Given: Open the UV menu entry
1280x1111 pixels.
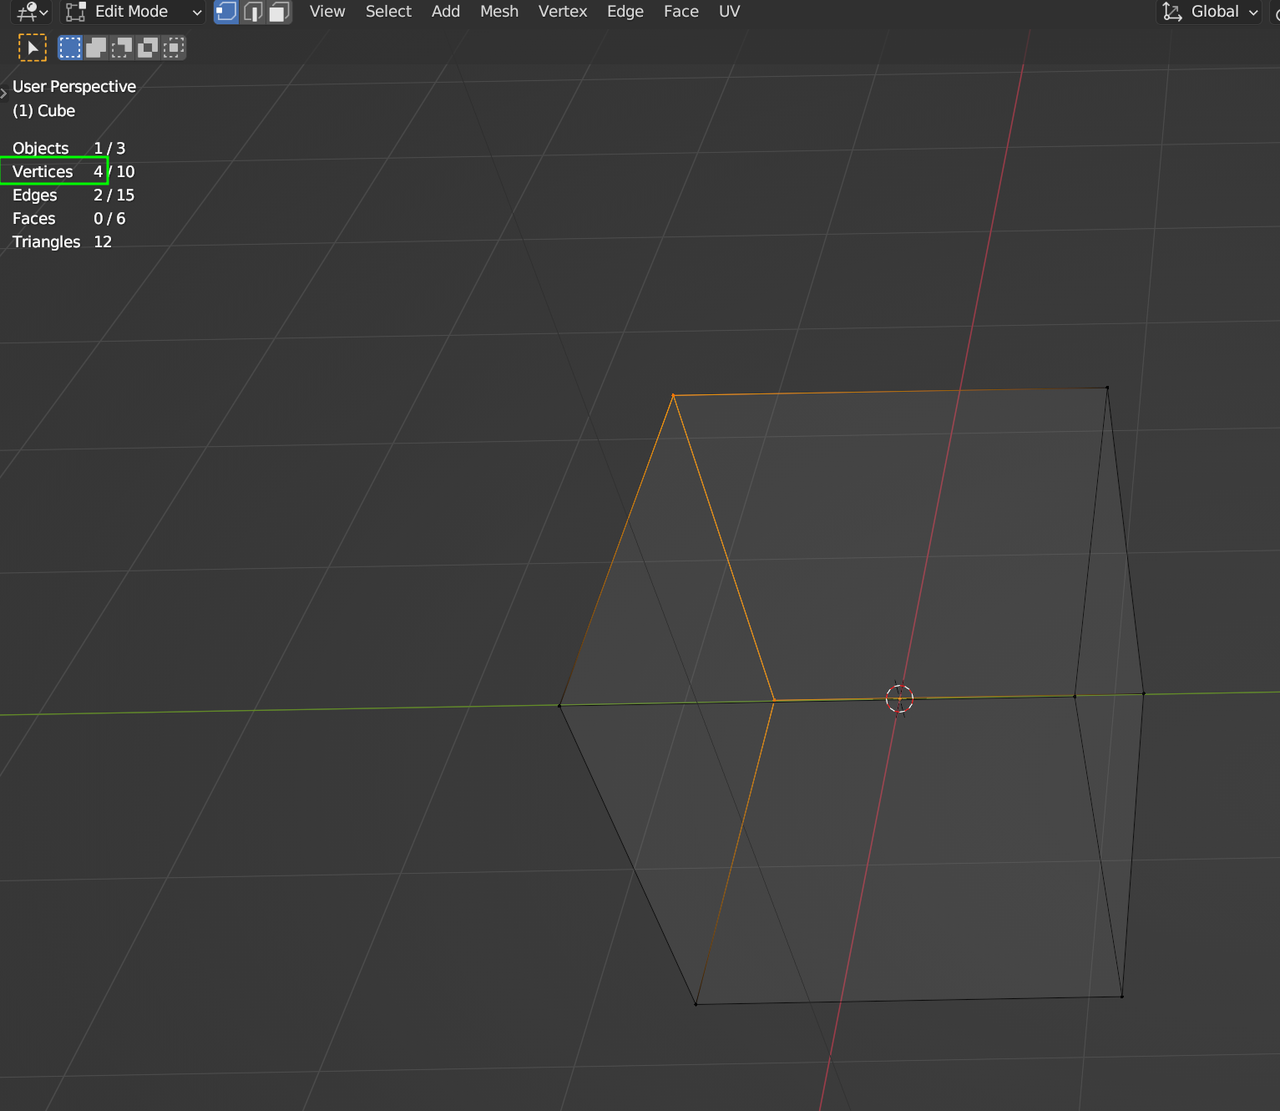Looking at the screenshot, I should 729,11.
